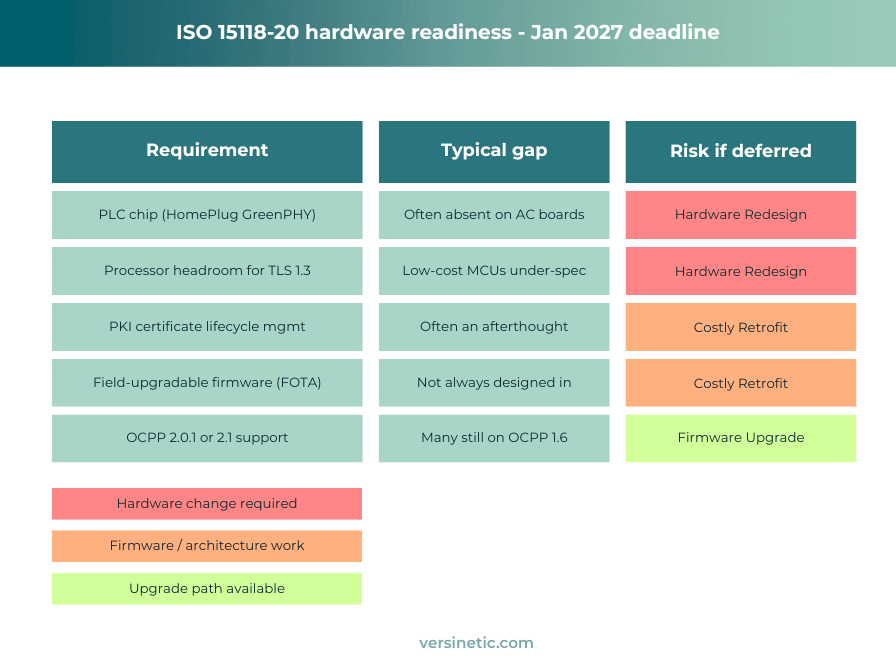896x672 pixels.
Task: Click the Field-upgradable firmware (FOTA) entry
Action: tap(207, 382)
